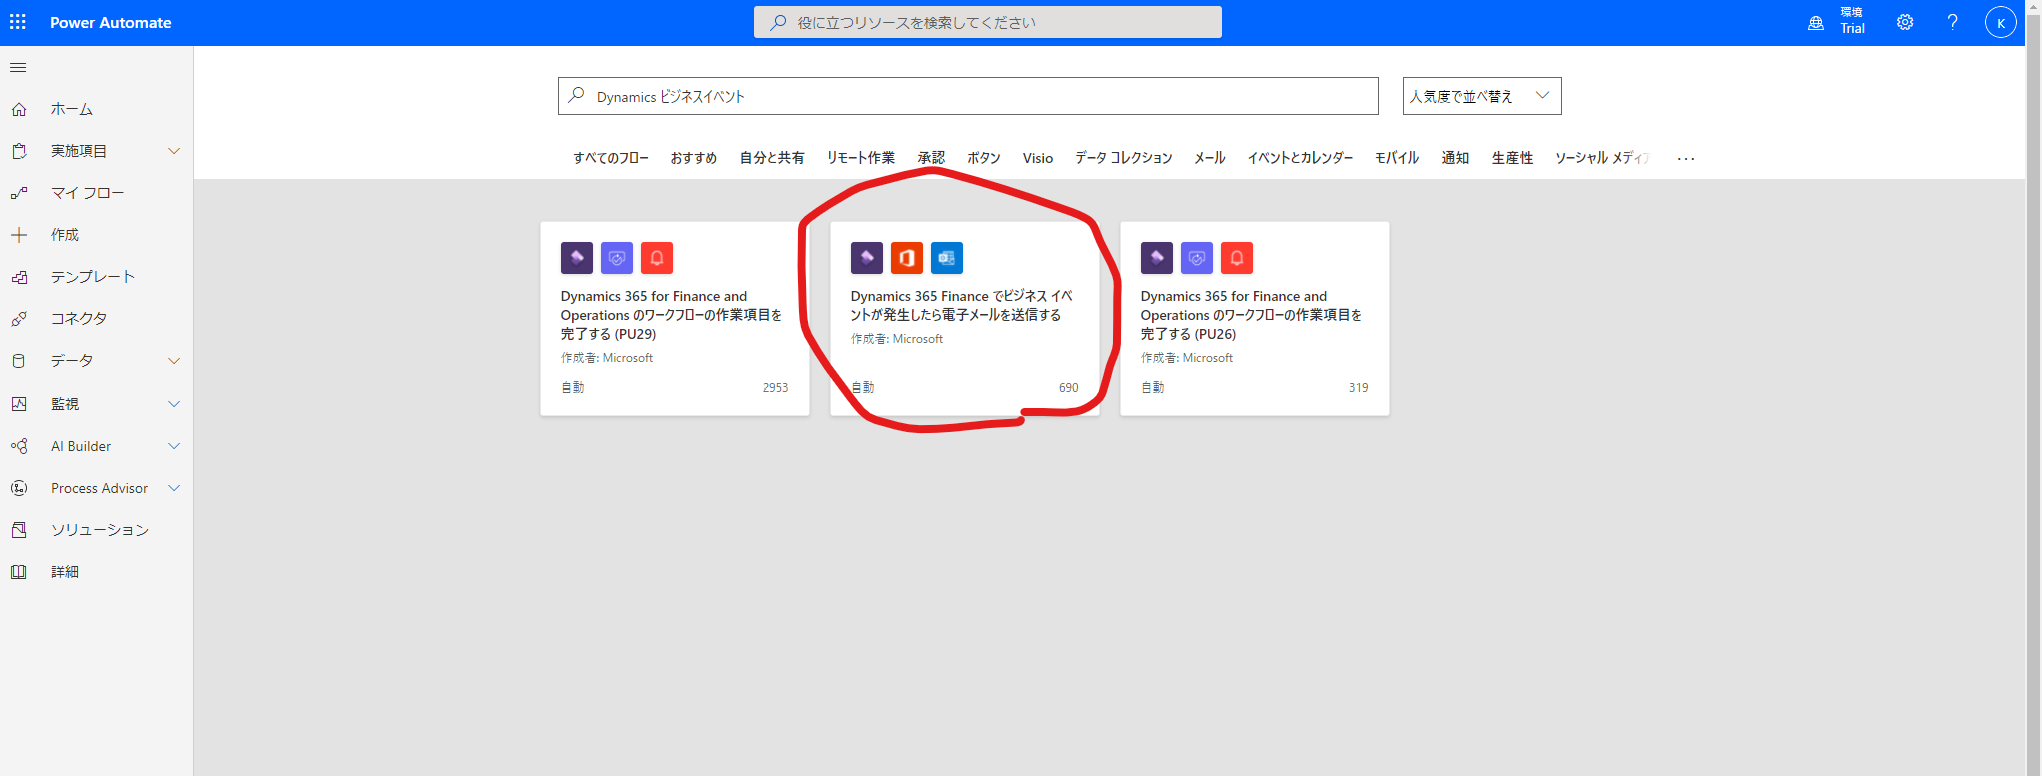Click notification bell icon on PU29 card

click(657, 258)
